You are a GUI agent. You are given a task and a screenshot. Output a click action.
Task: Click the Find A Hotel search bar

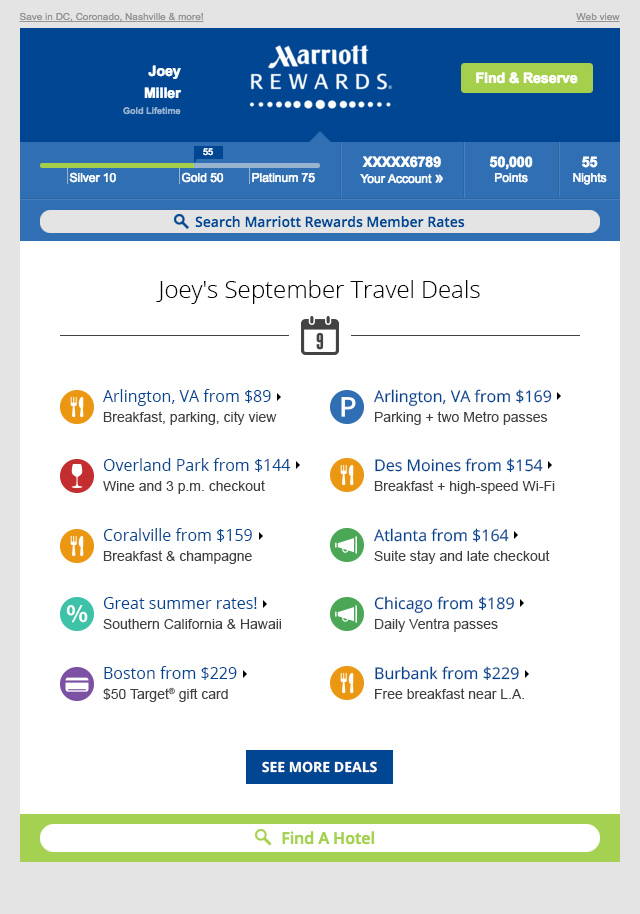320,838
